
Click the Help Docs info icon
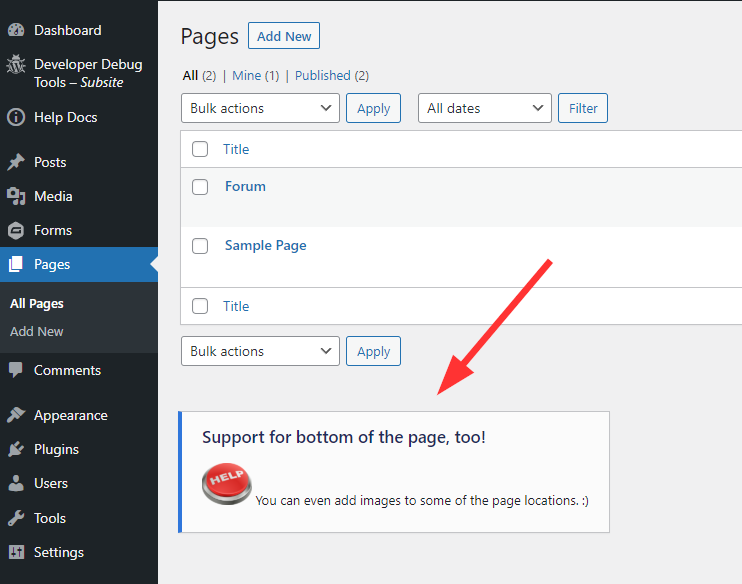coord(16,117)
